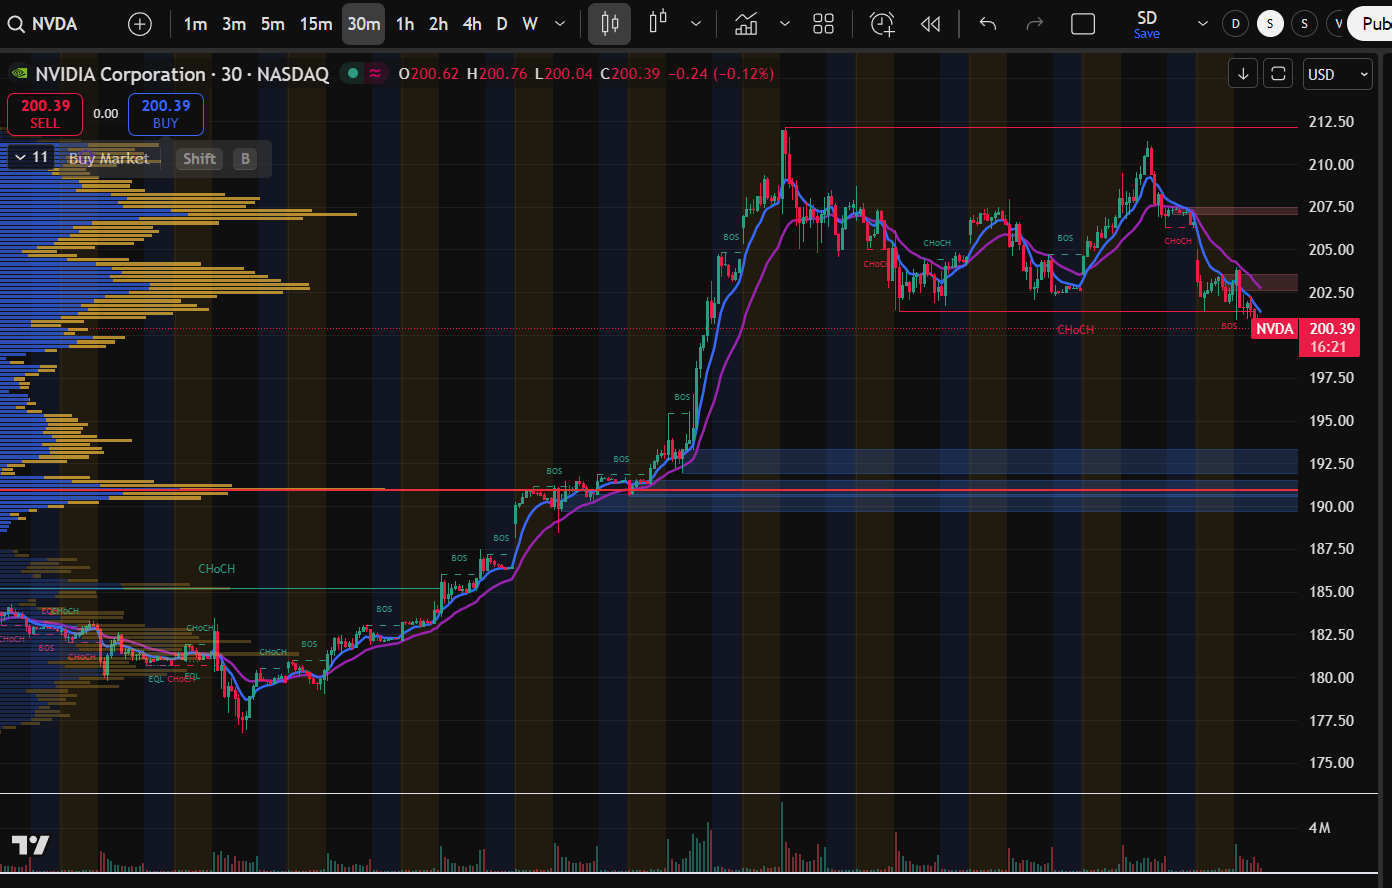This screenshot has height=888, width=1392.
Task: Expand the layout name dropdown arrow
Action: pos(1202,24)
